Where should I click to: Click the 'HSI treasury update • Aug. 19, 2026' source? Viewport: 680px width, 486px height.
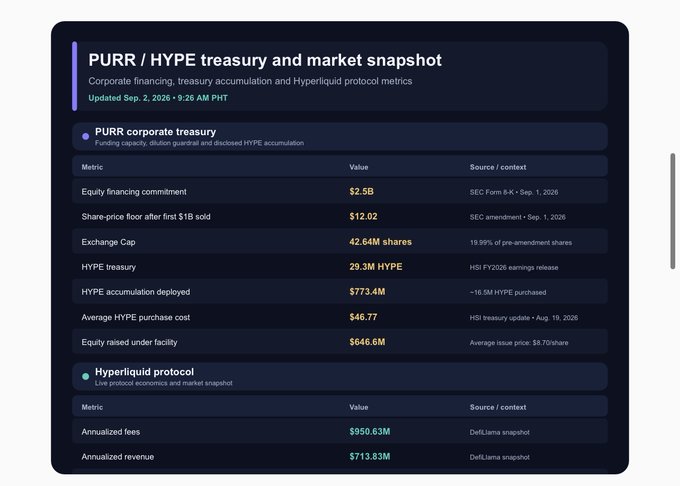click(523, 318)
